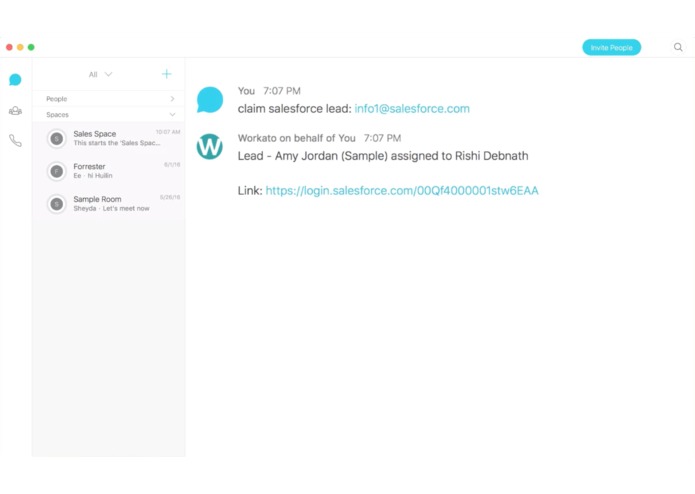Click the 'claim salesforce lead:' message text
Screen dimensions: 695x494
[x=294, y=109]
